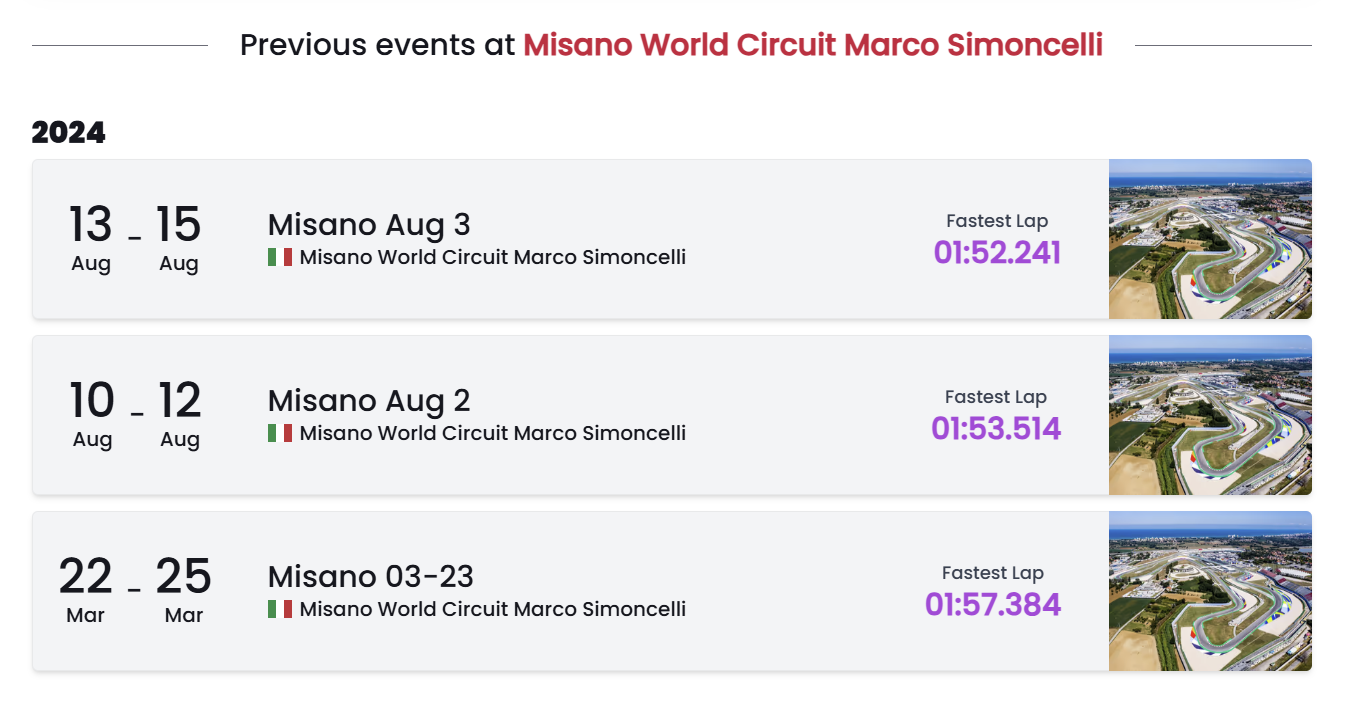1346x702 pixels.
Task: Select the 10 Aug start date
Action: [92, 414]
